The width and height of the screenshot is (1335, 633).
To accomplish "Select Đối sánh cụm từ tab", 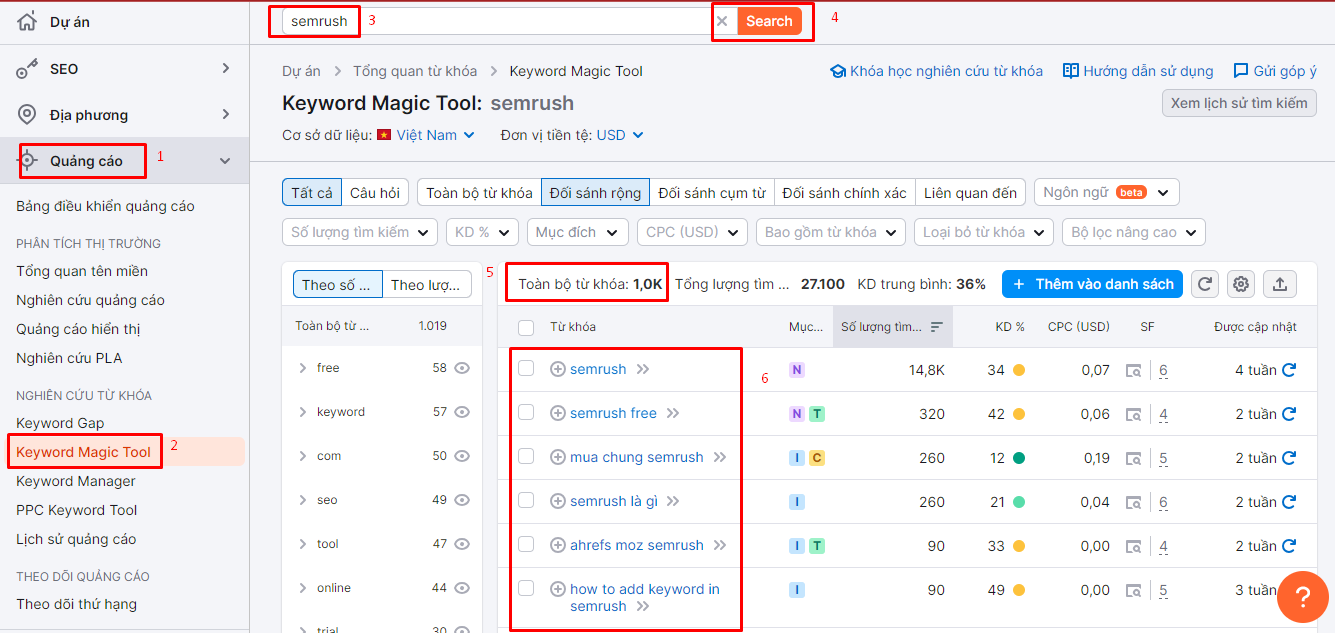I will [712, 193].
